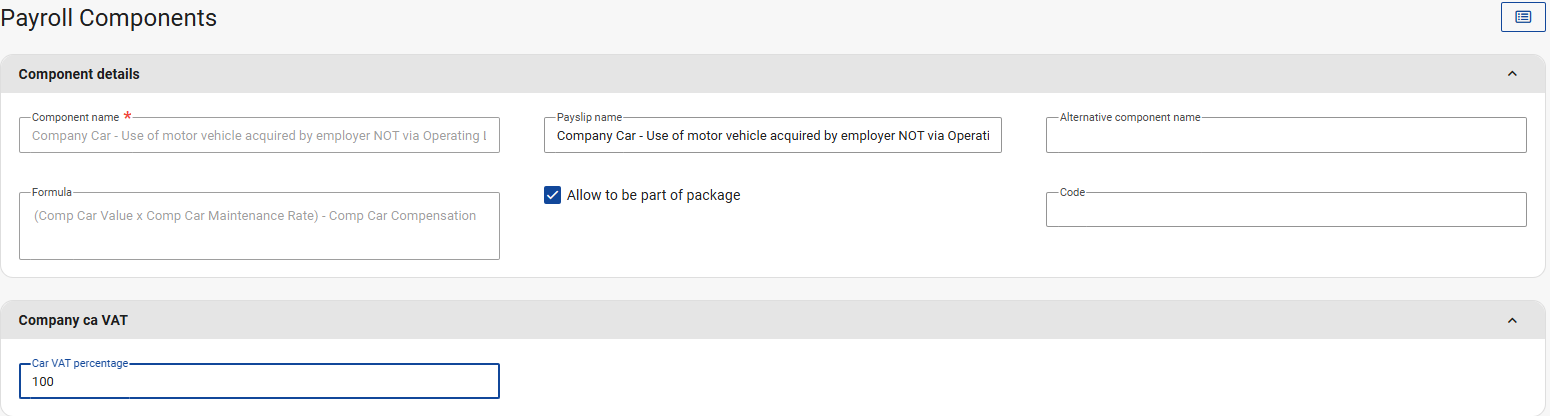
Task: Click the 'Payslip name' floating label
Action: point(589,117)
